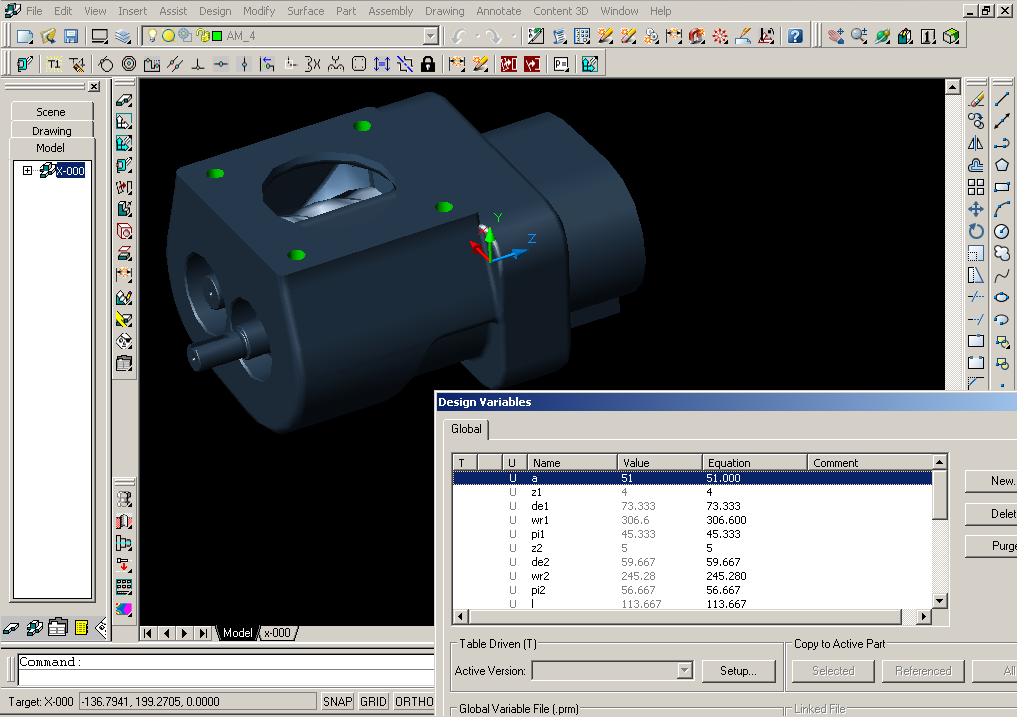Screen dimensions: 1017x717
Task: Switch to the x-000 sheet tab
Action: pyautogui.click(x=277, y=633)
